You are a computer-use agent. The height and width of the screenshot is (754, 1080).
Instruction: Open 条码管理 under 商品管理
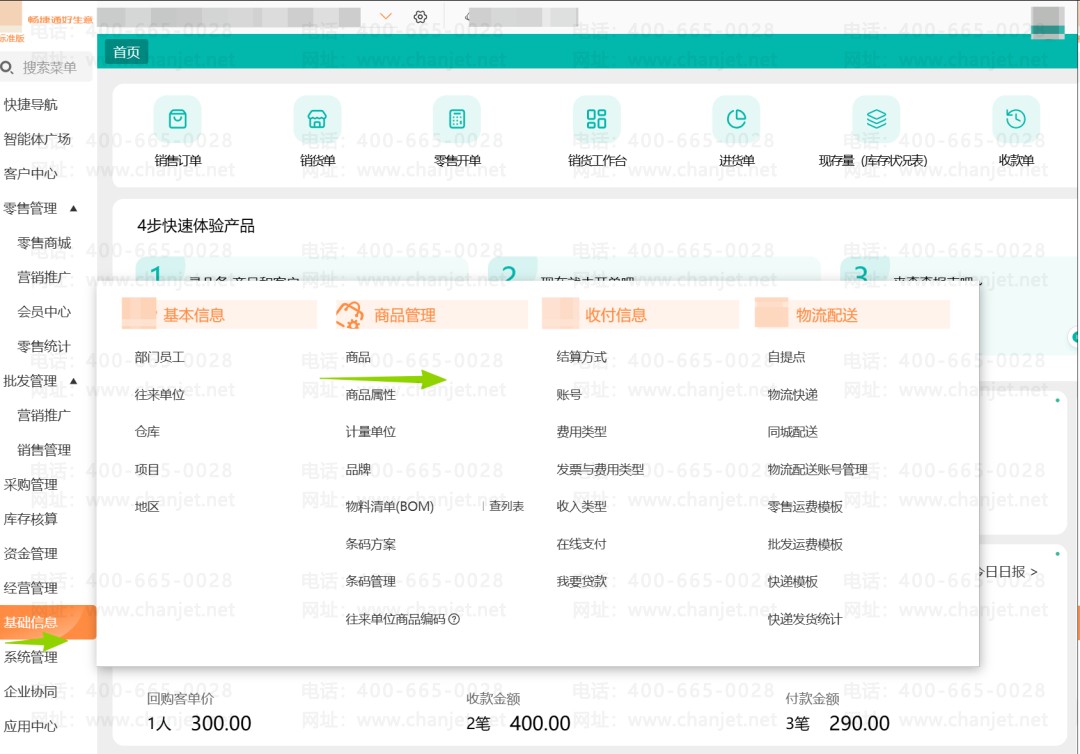coord(371,582)
